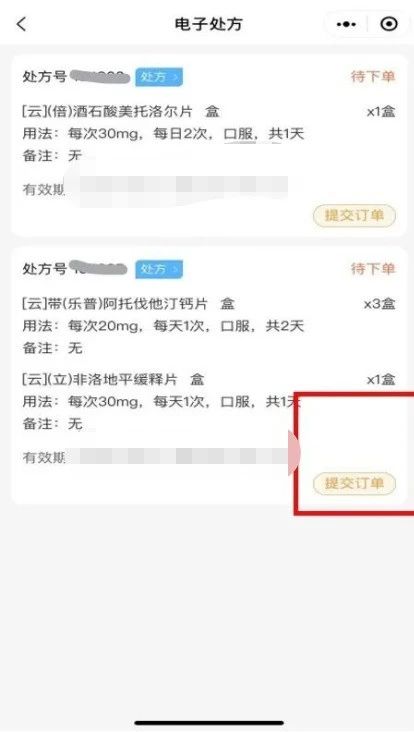
Task: Select the 酒石酸美托洛尔片 medicine entry
Action: (x=120, y=112)
